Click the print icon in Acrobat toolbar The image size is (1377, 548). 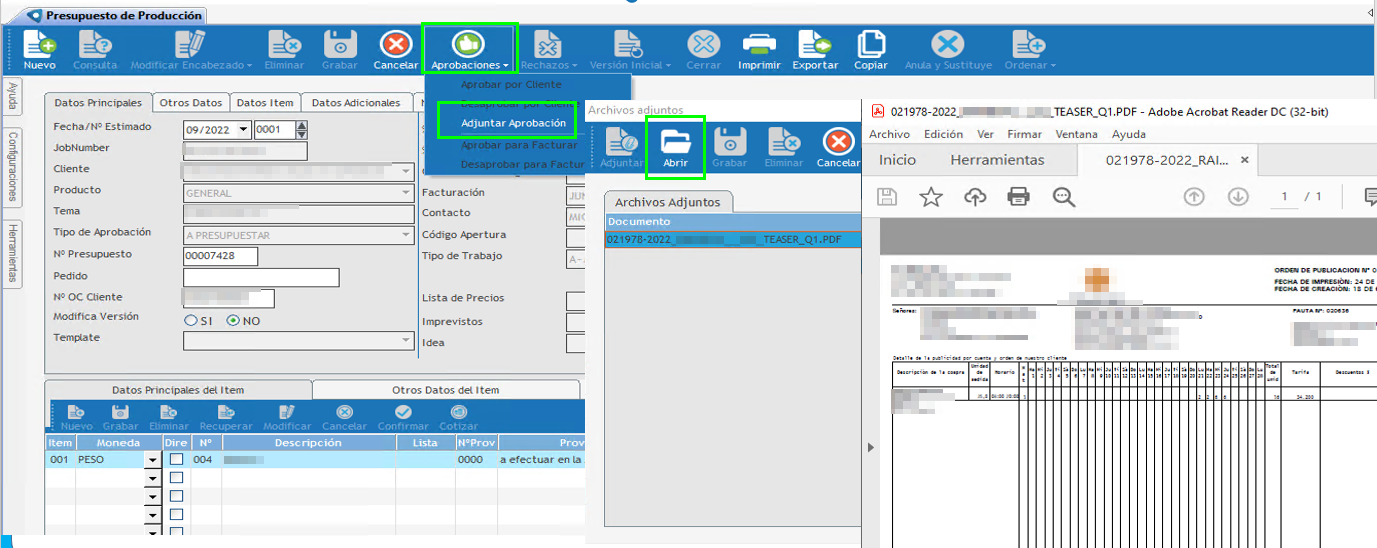(x=1019, y=196)
